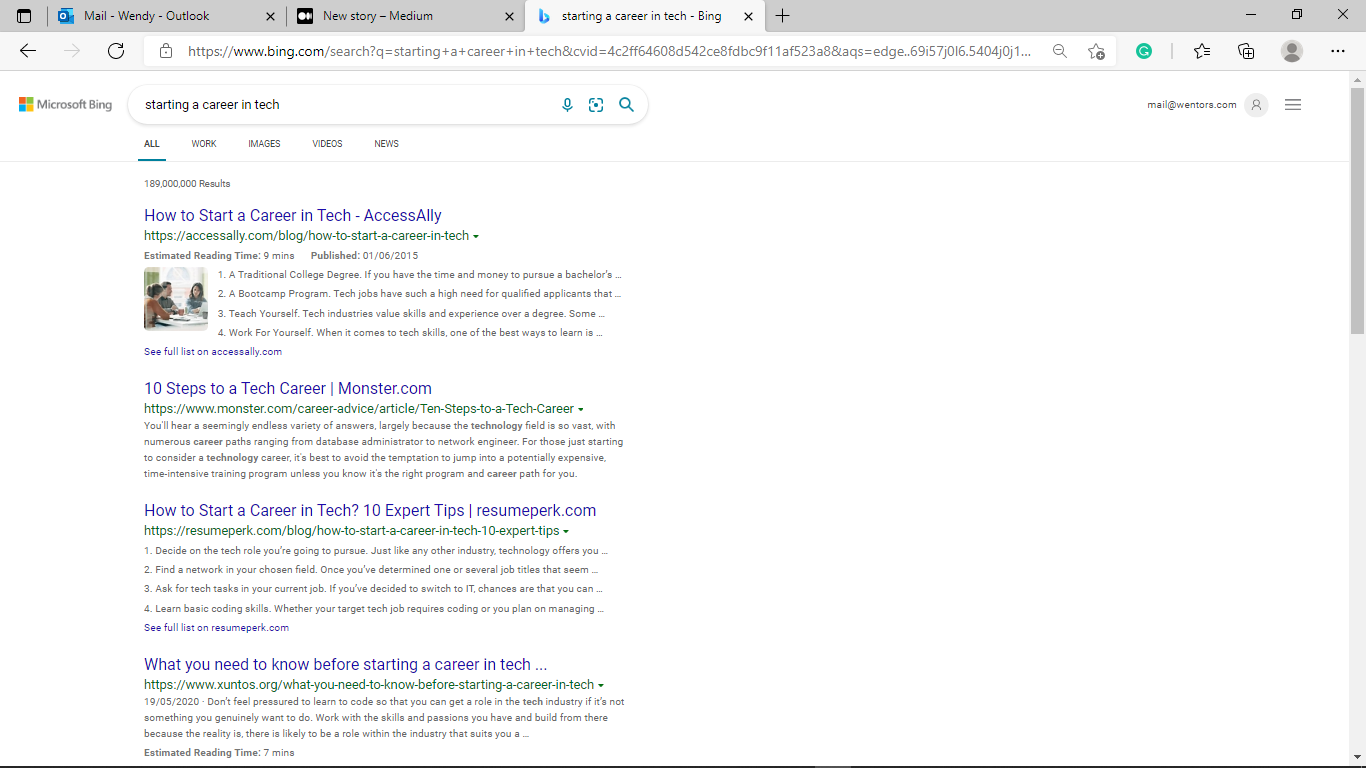Viewport: 1366px width, 768px height.
Task: Reload the current page
Action: click(116, 51)
